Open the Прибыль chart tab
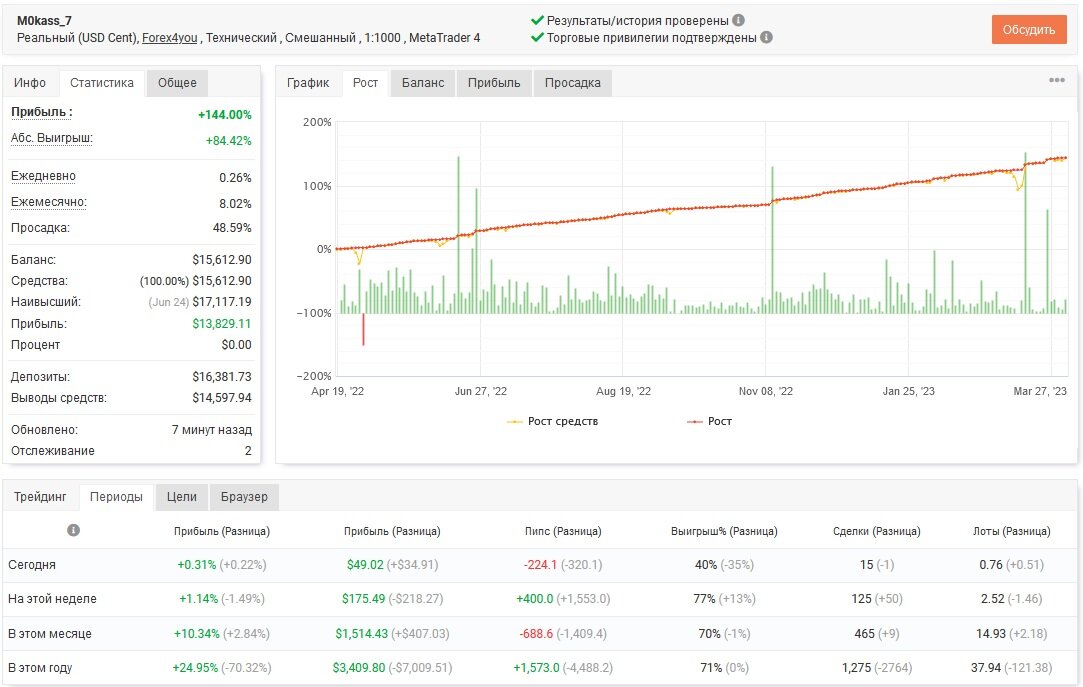The image size is (1083, 687). point(494,83)
